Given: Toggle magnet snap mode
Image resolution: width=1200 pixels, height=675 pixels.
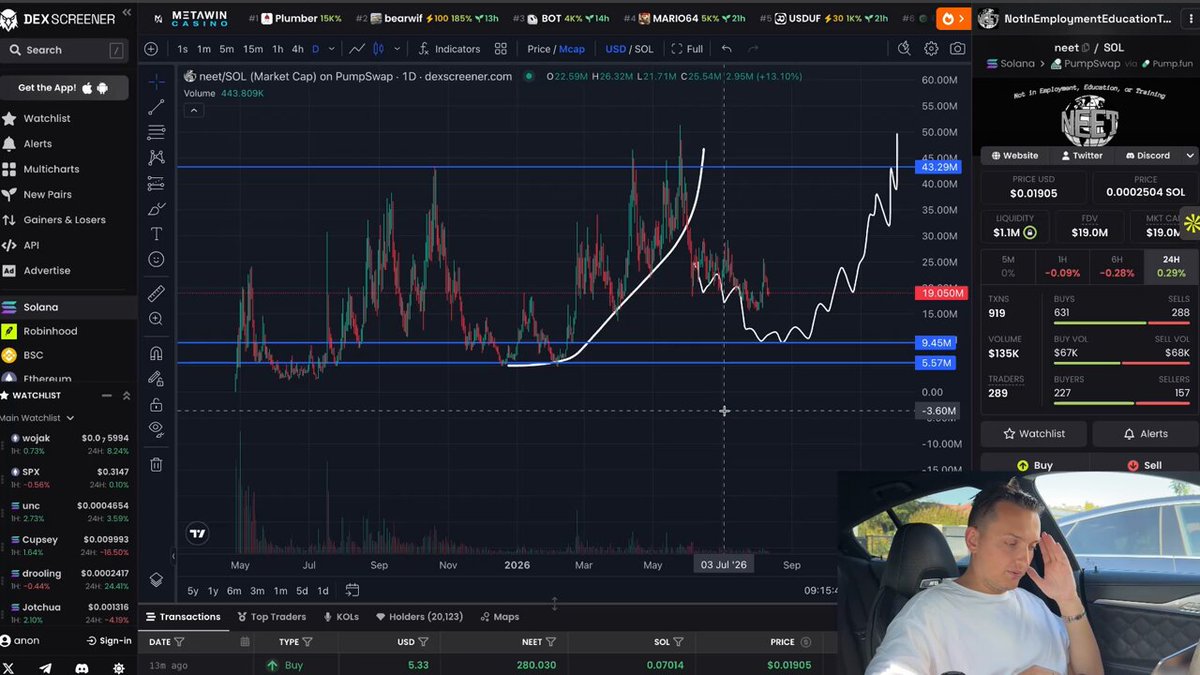Looking at the screenshot, I should [156, 354].
